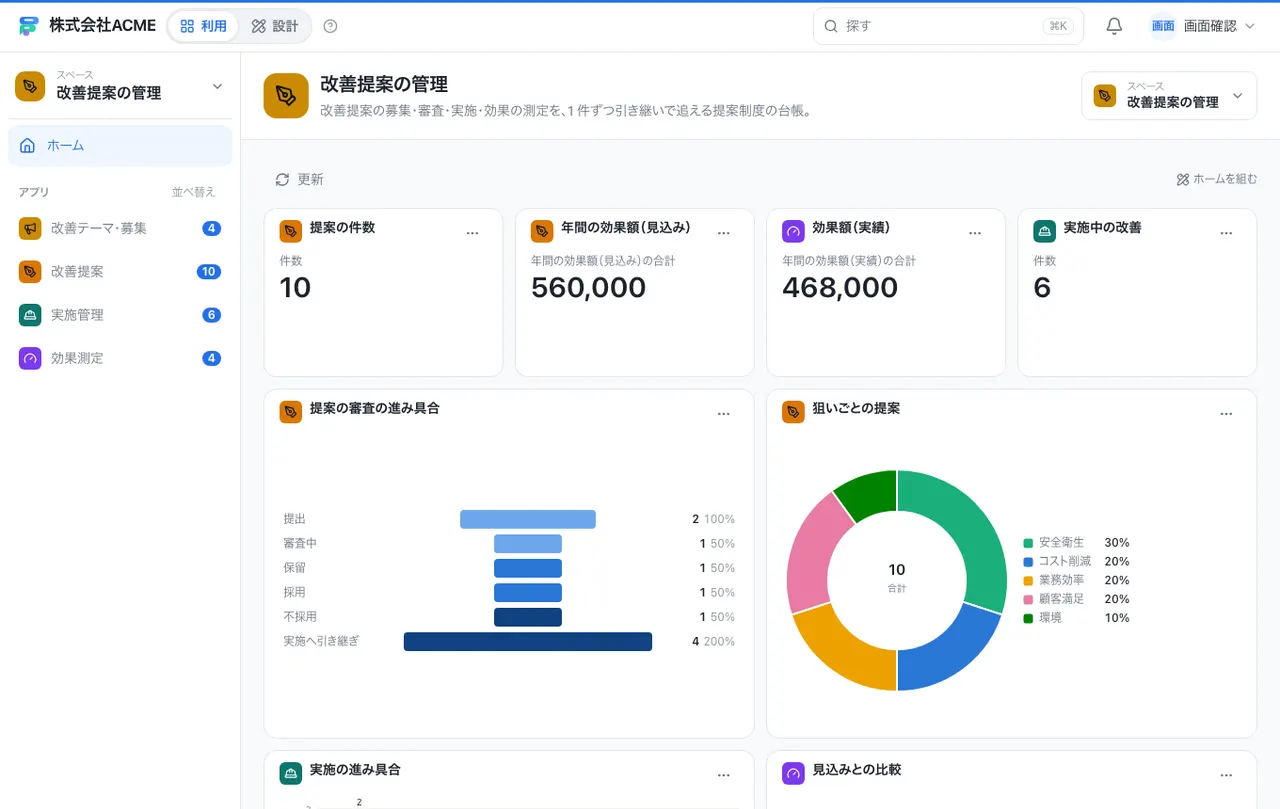This screenshot has width=1280, height=809.
Task: Click the 更新 button label
Action: (x=310, y=179)
